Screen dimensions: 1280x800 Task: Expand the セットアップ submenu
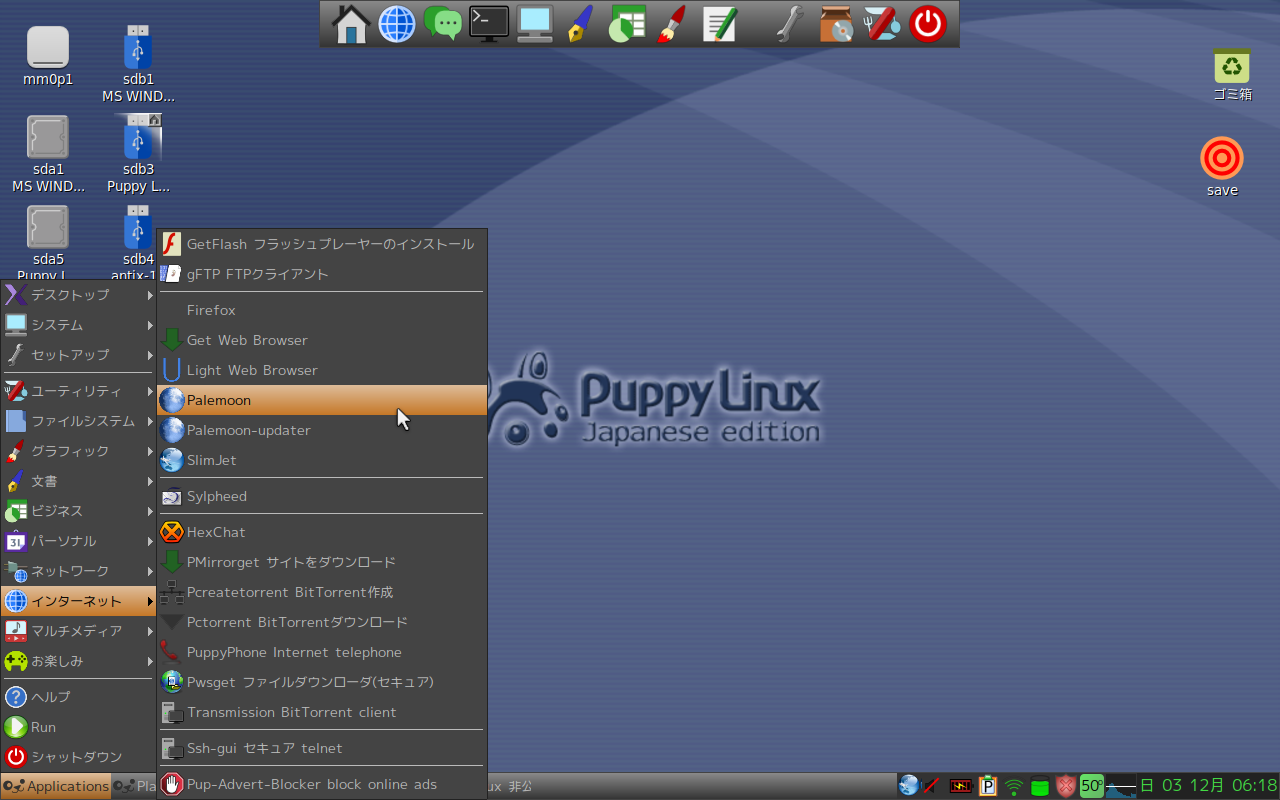coord(79,355)
